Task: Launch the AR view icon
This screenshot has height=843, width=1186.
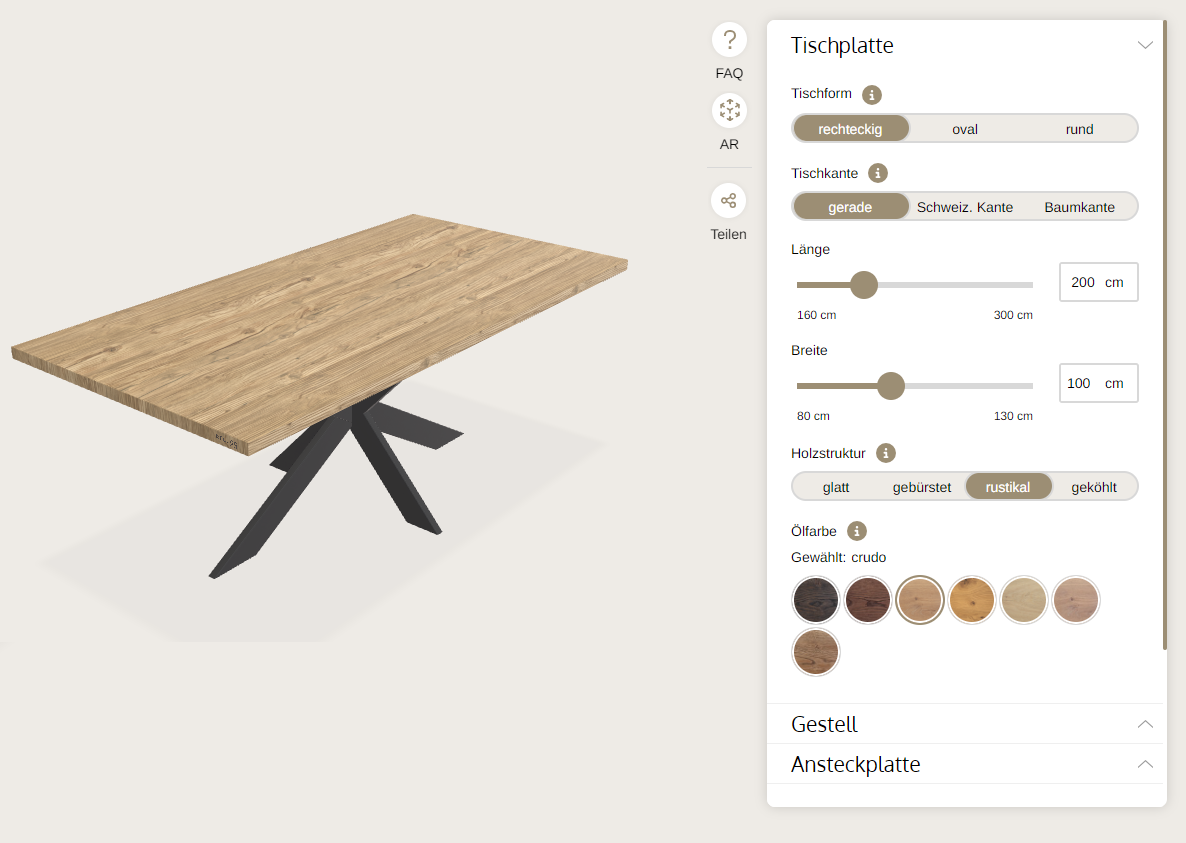Action: pyautogui.click(x=729, y=110)
